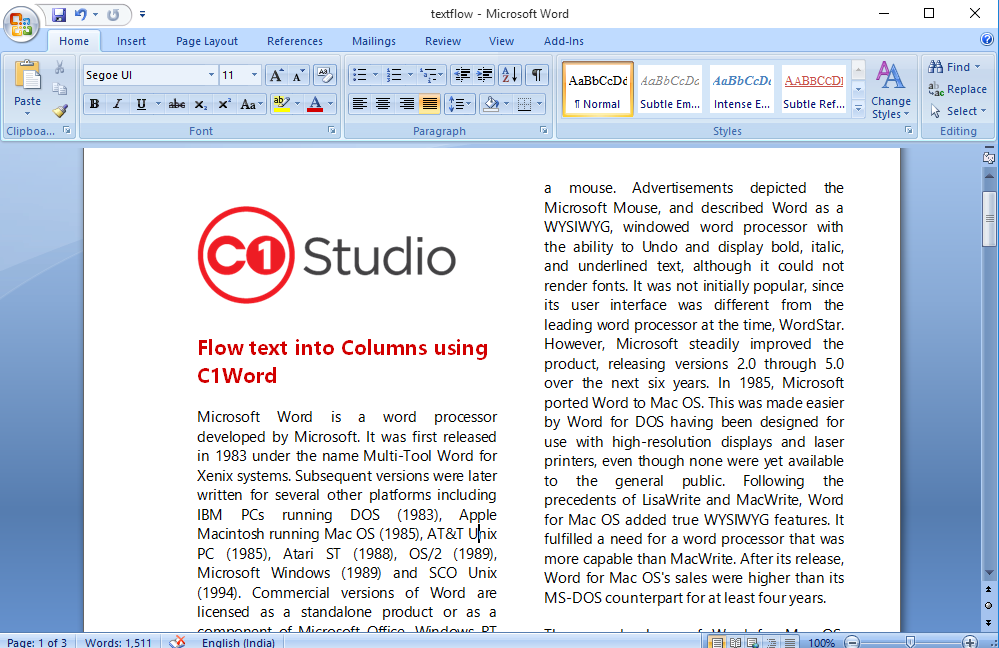Sort the selected text alphabetically

pos(510,75)
